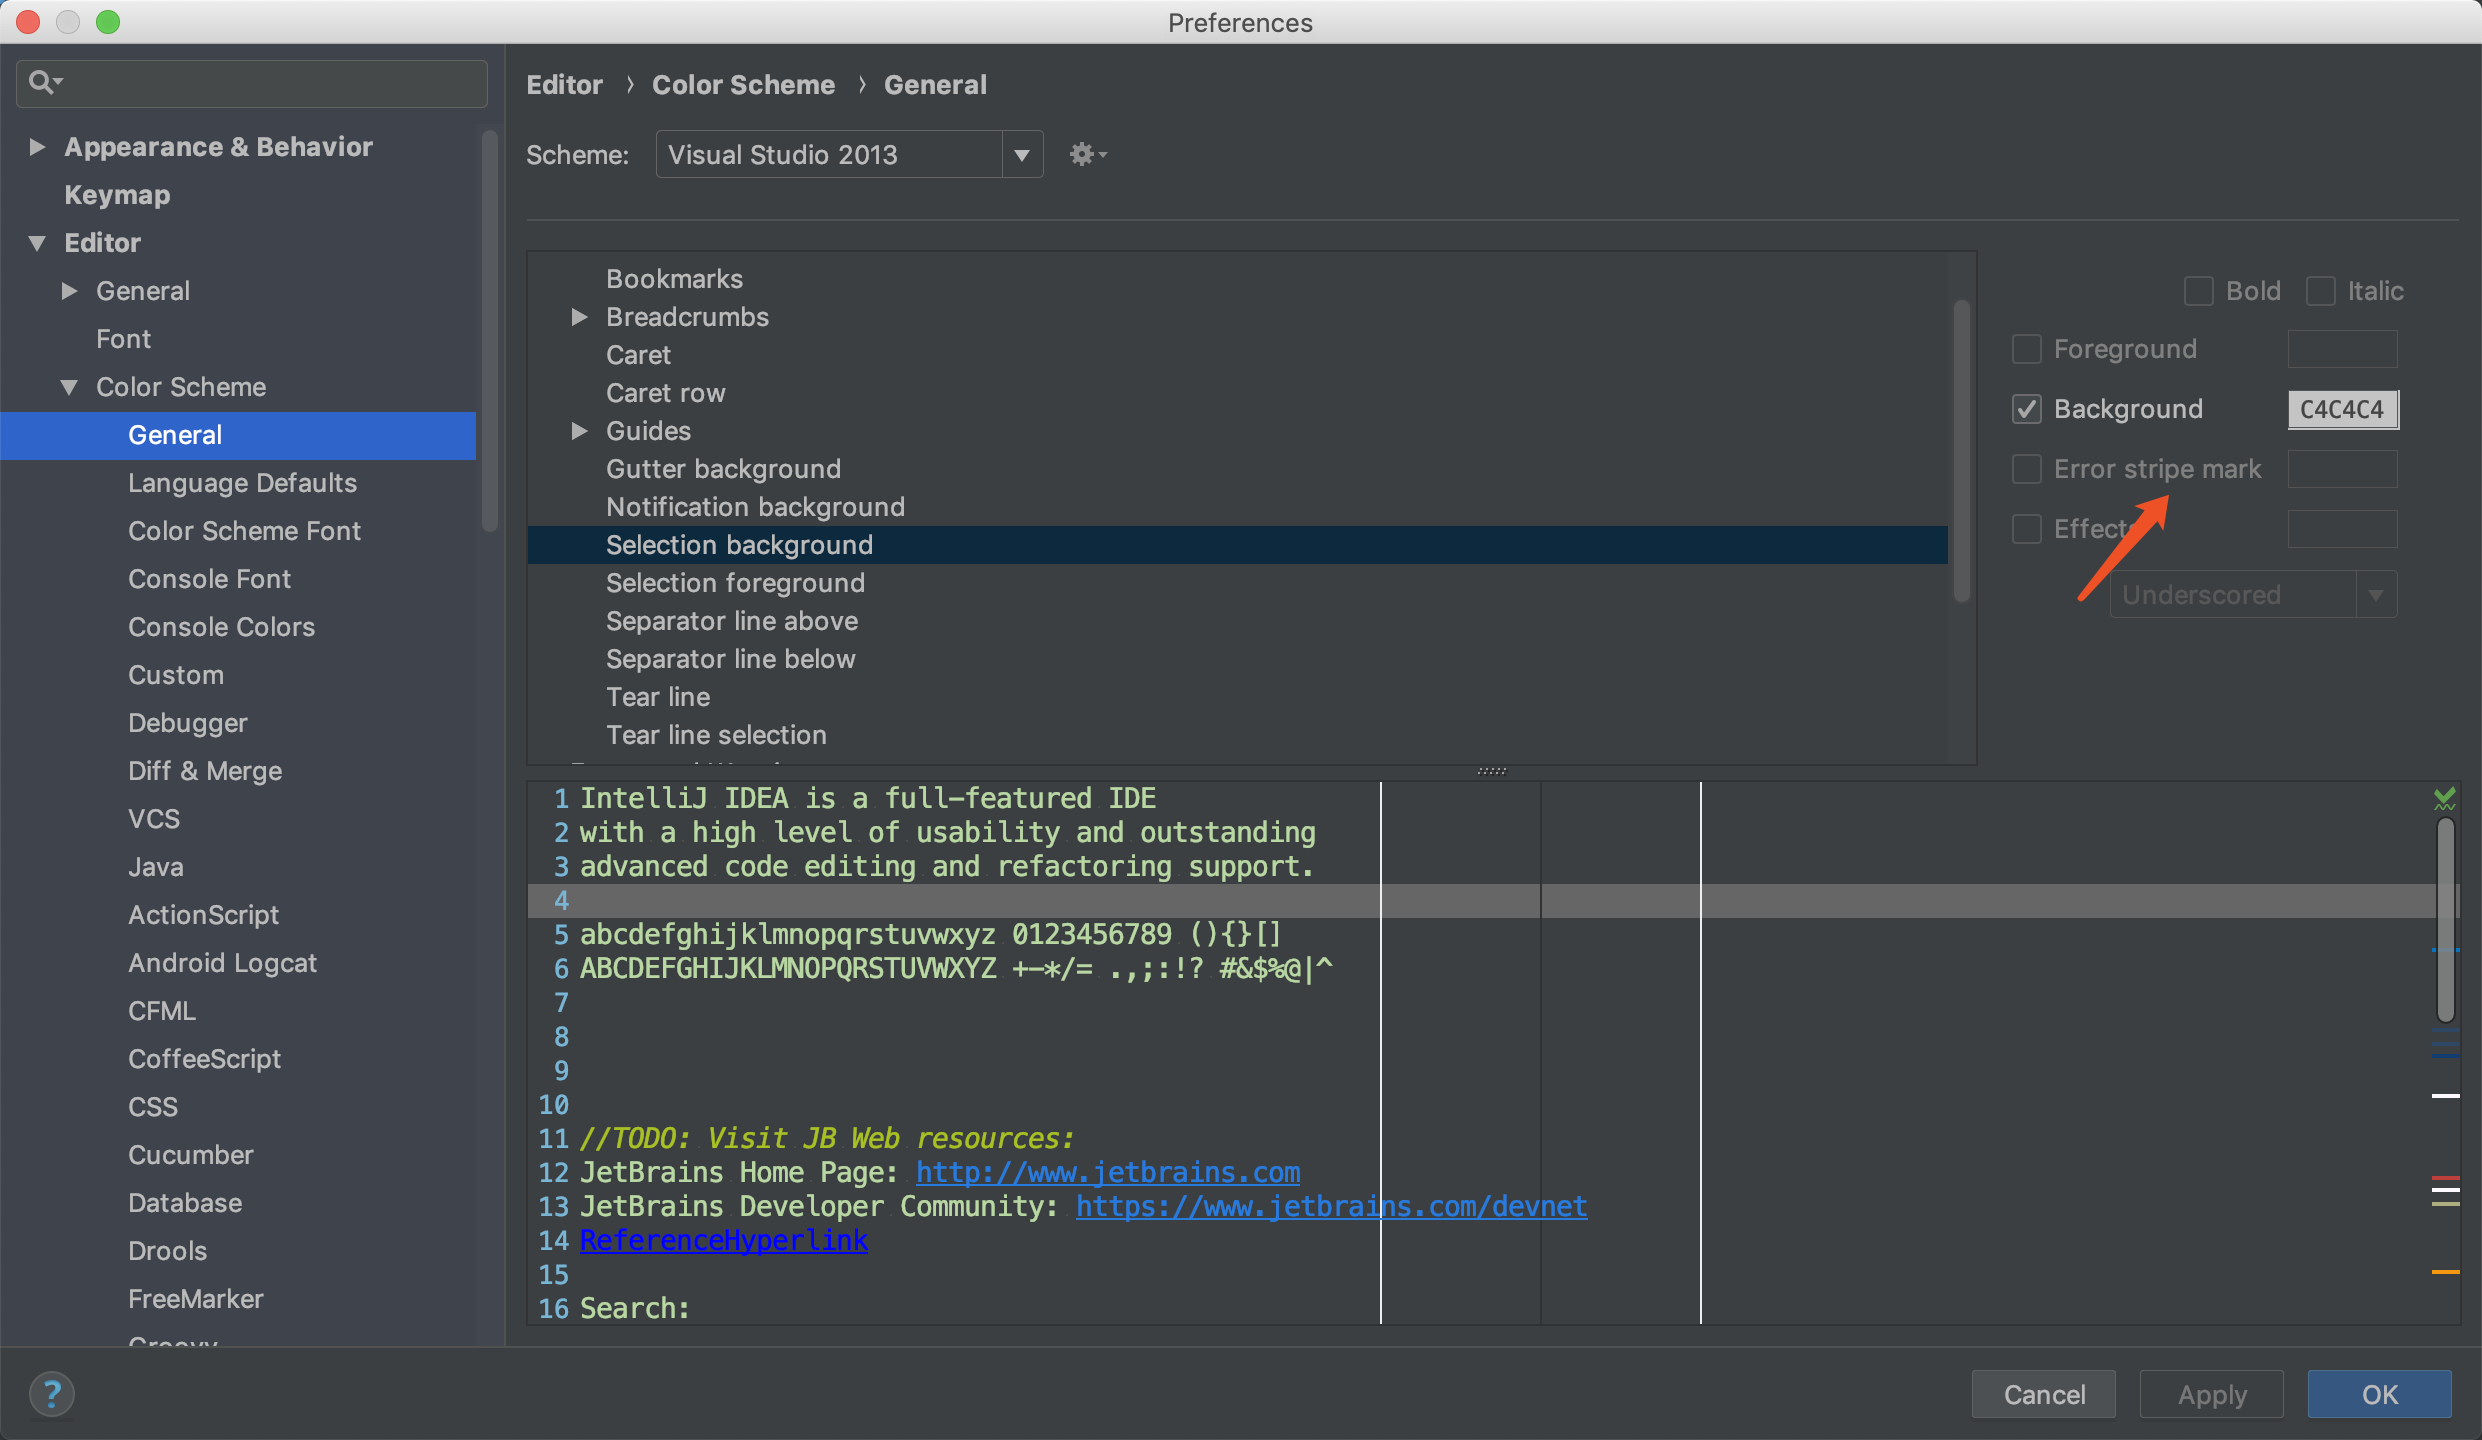Viewport: 2482px width, 1440px height.
Task: Expand the Breadcrumbs tree arrow
Action: coord(579,317)
